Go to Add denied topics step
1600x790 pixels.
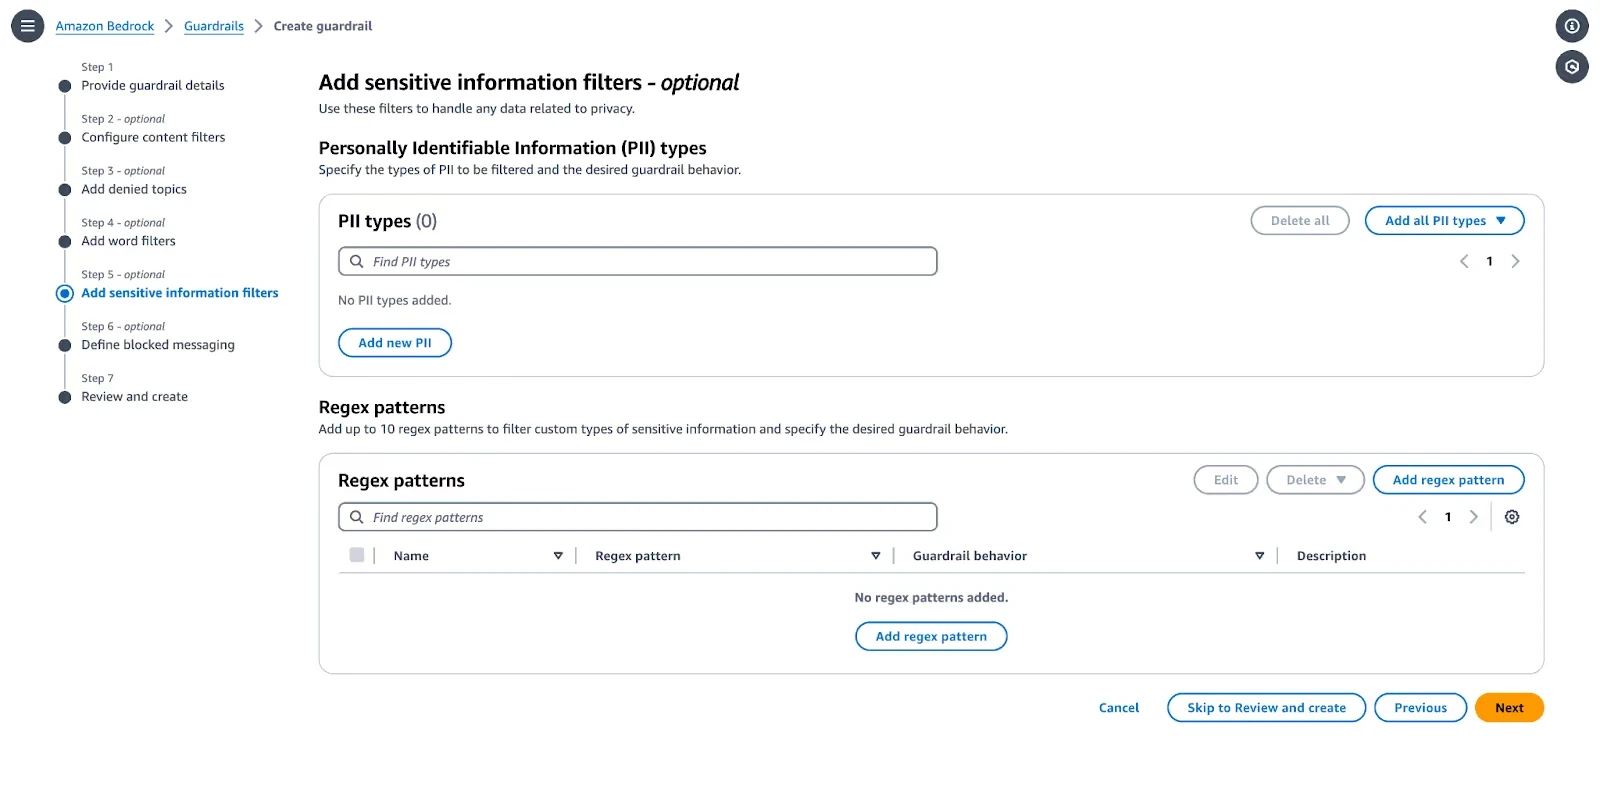tap(134, 189)
